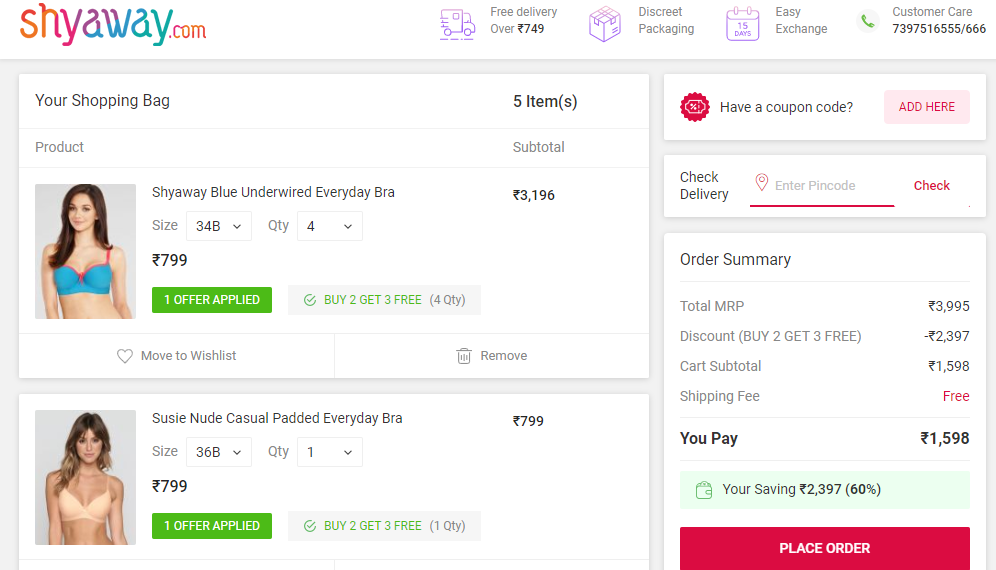Image resolution: width=996 pixels, height=570 pixels.
Task: Click the You Pay ₹1,598 amount
Action: 945,438
